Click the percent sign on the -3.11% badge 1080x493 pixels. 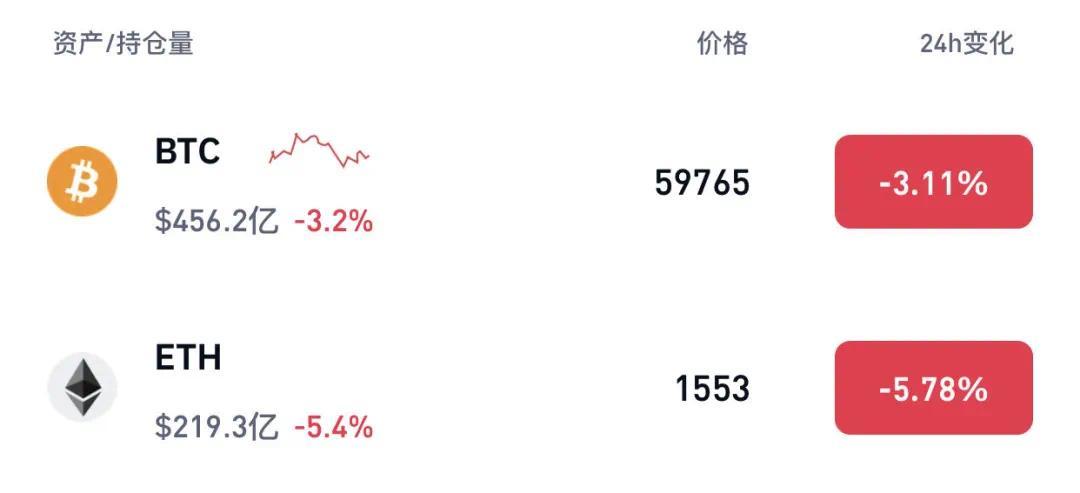click(973, 184)
